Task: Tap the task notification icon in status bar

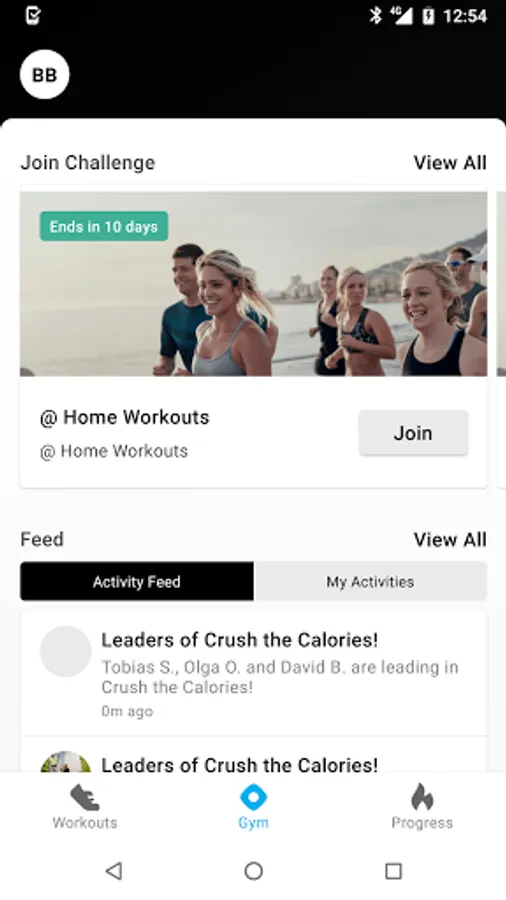Action: (33, 15)
